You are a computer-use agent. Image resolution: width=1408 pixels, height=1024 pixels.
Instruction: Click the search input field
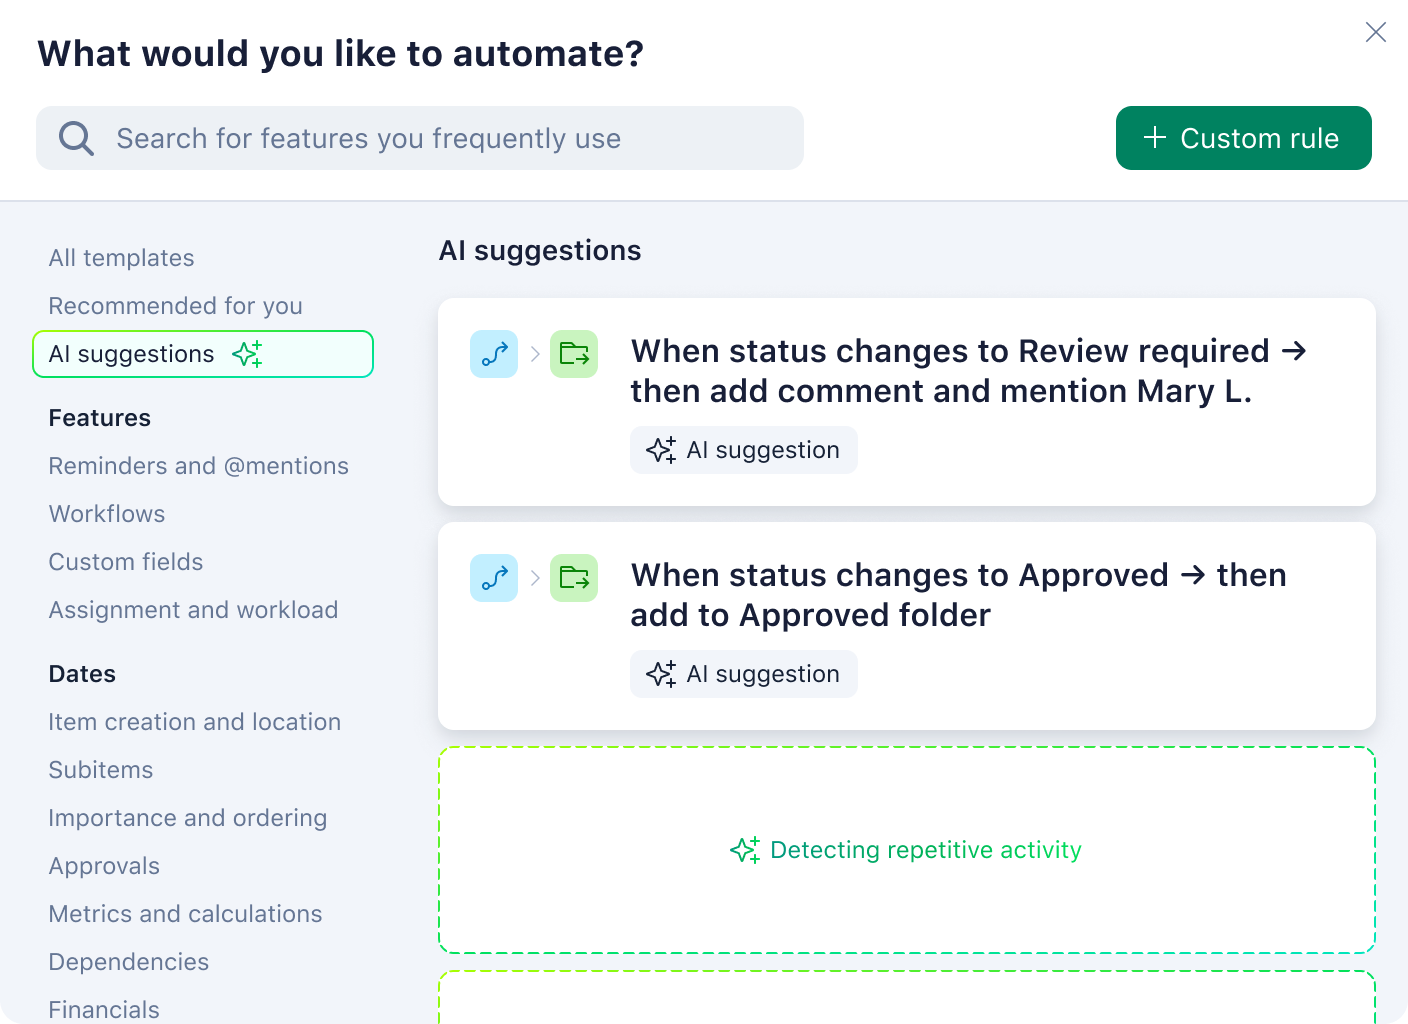[x=420, y=138]
